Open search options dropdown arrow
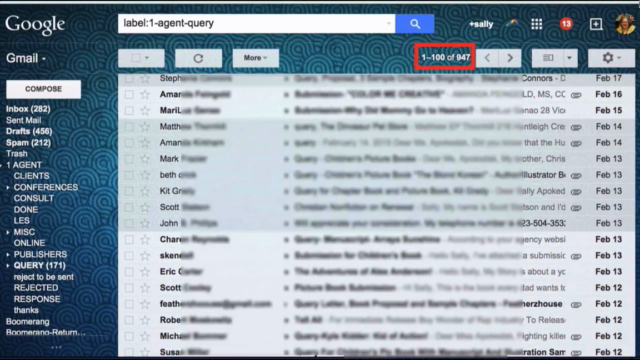640x360 pixels. [x=389, y=24]
